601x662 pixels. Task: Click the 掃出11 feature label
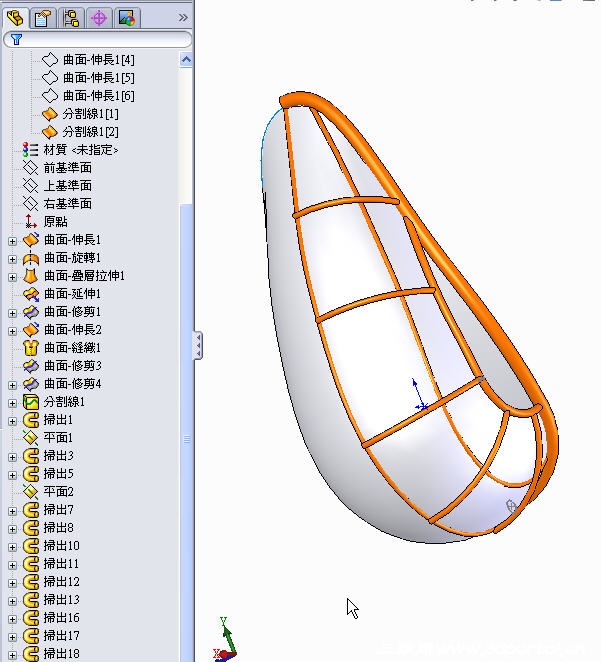pyautogui.click(x=61, y=564)
